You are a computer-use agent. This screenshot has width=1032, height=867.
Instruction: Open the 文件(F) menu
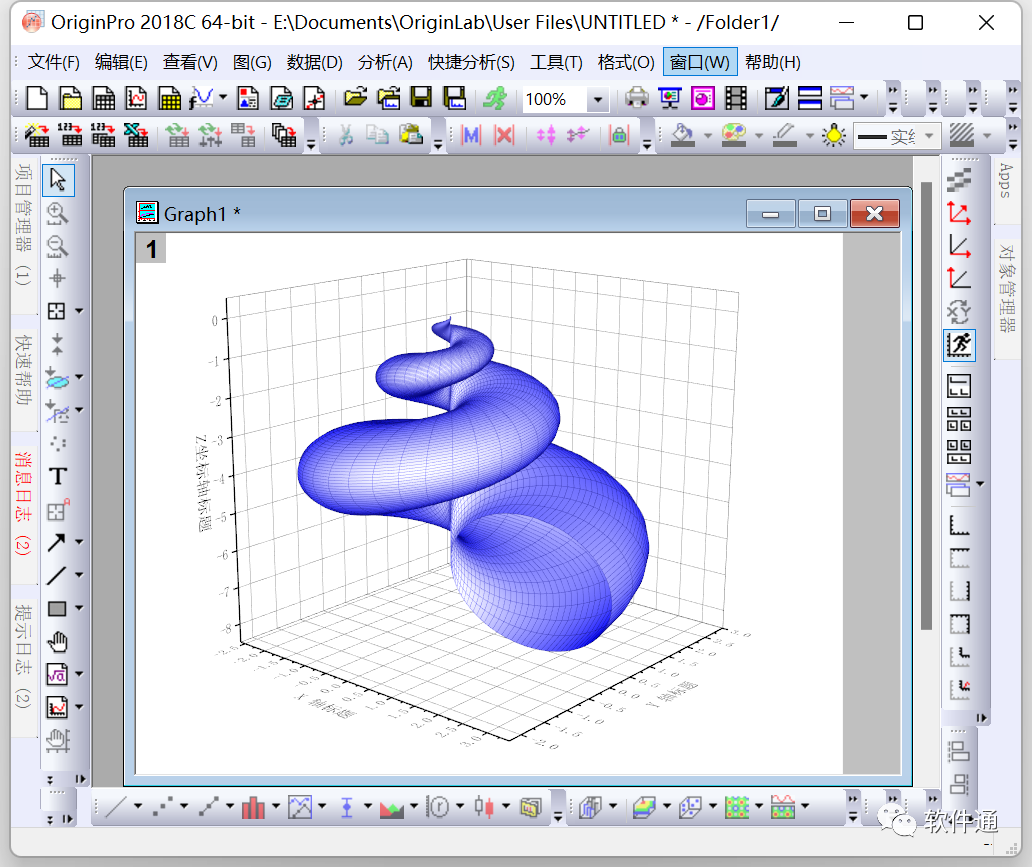coord(53,63)
